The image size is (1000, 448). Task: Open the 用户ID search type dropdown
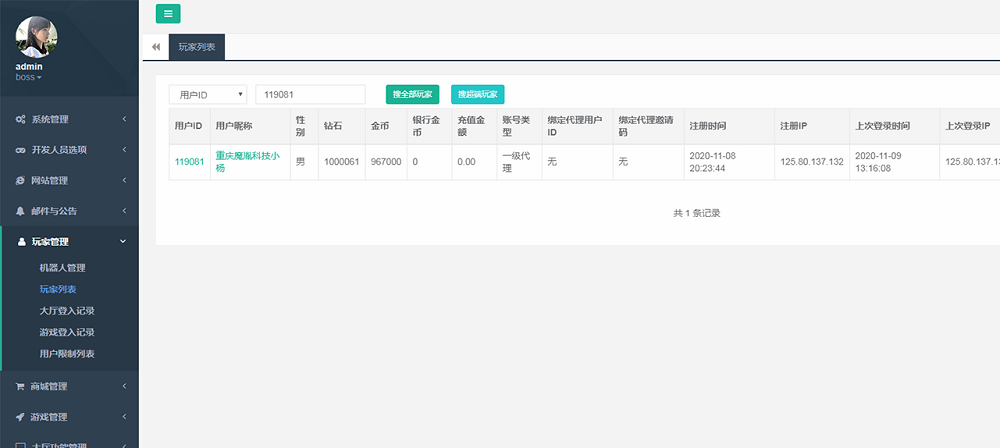[x=207, y=94]
